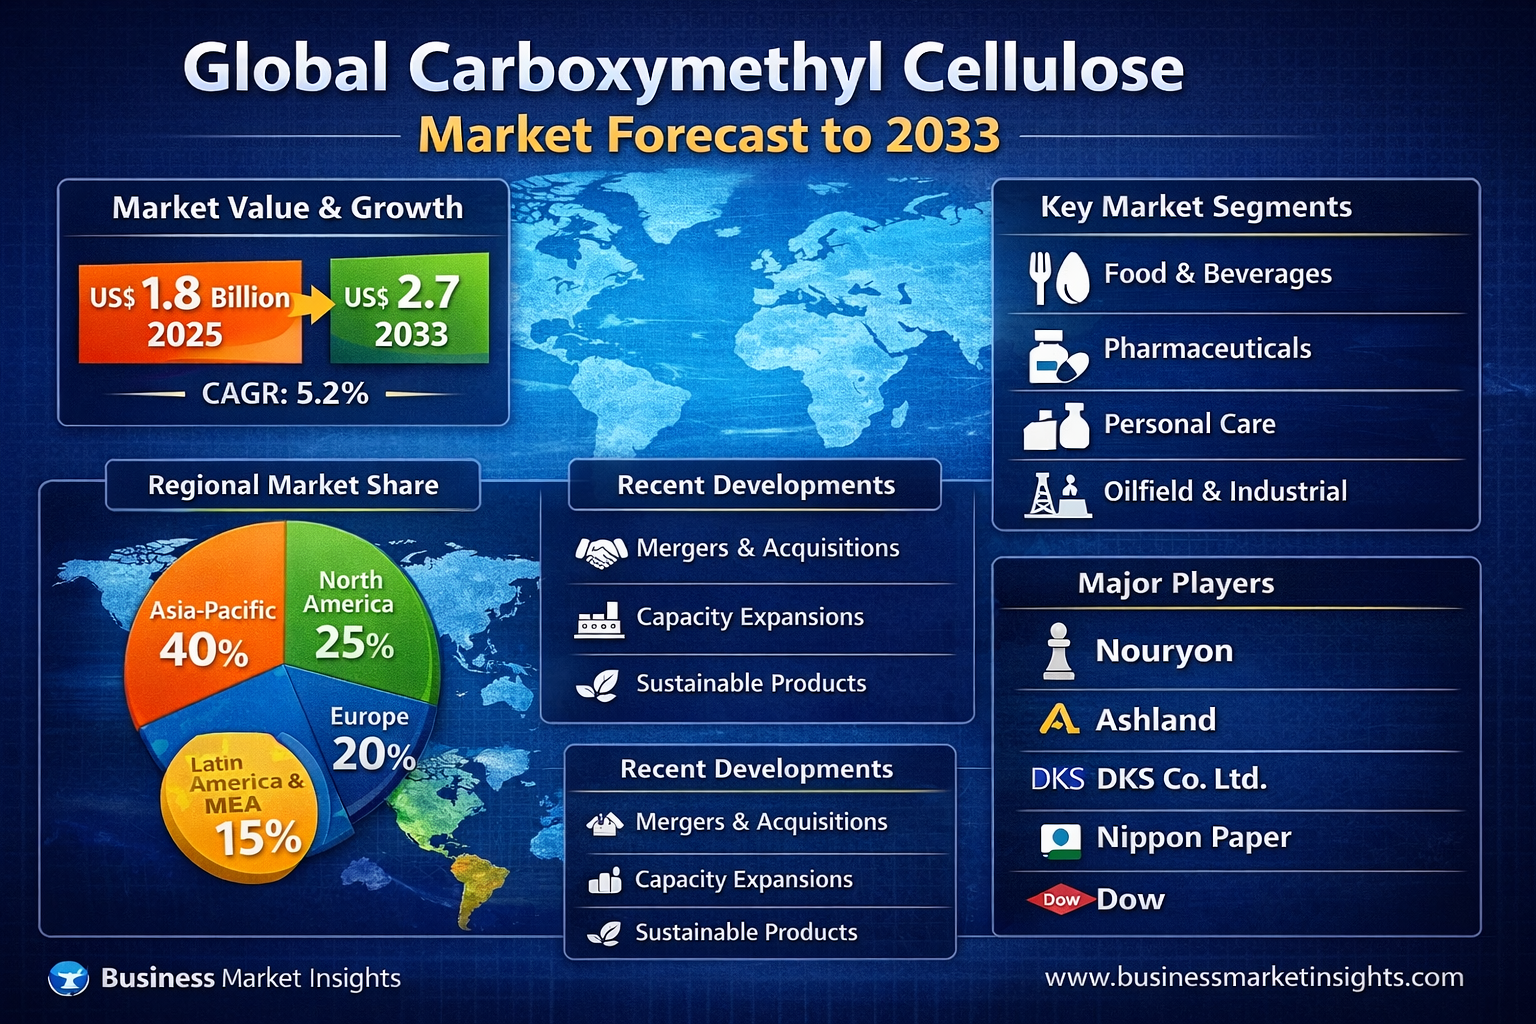Select the Key Market Segments header
The width and height of the screenshot is (1536, 1024).
click(x=1196, y=207)
